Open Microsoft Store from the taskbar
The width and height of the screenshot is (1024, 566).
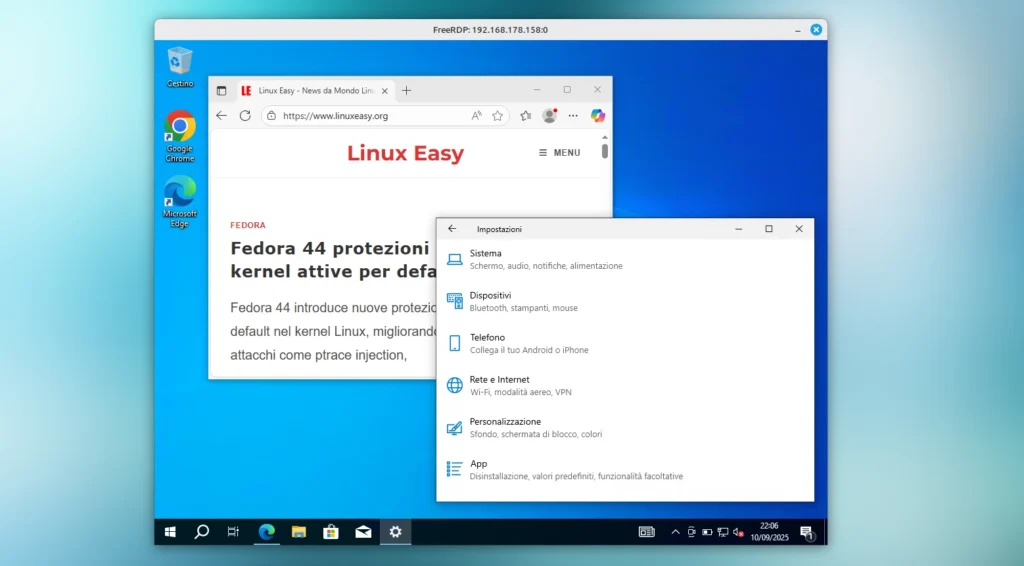coord(331,532)
